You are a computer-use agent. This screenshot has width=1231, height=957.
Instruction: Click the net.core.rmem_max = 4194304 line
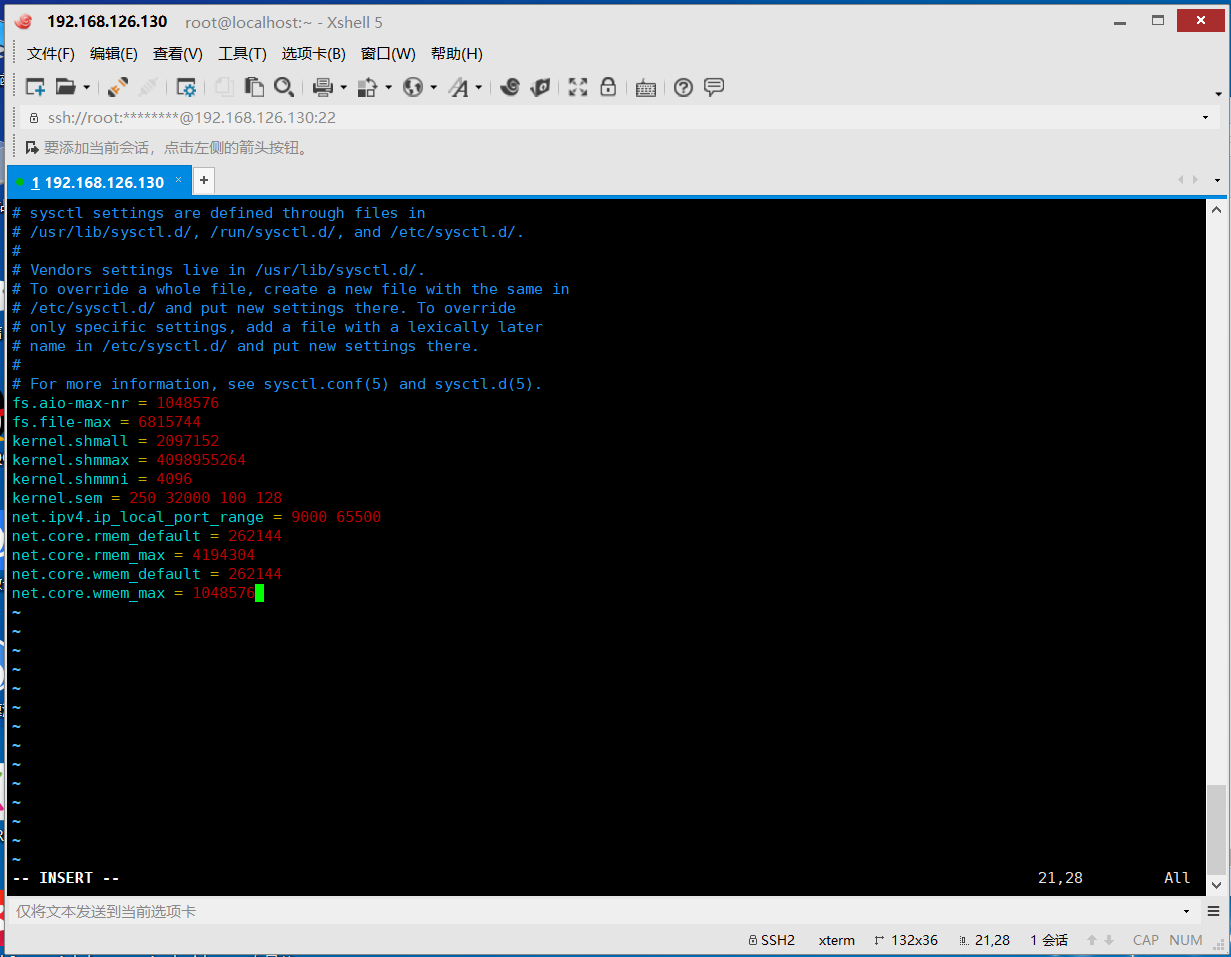(134, 555)
